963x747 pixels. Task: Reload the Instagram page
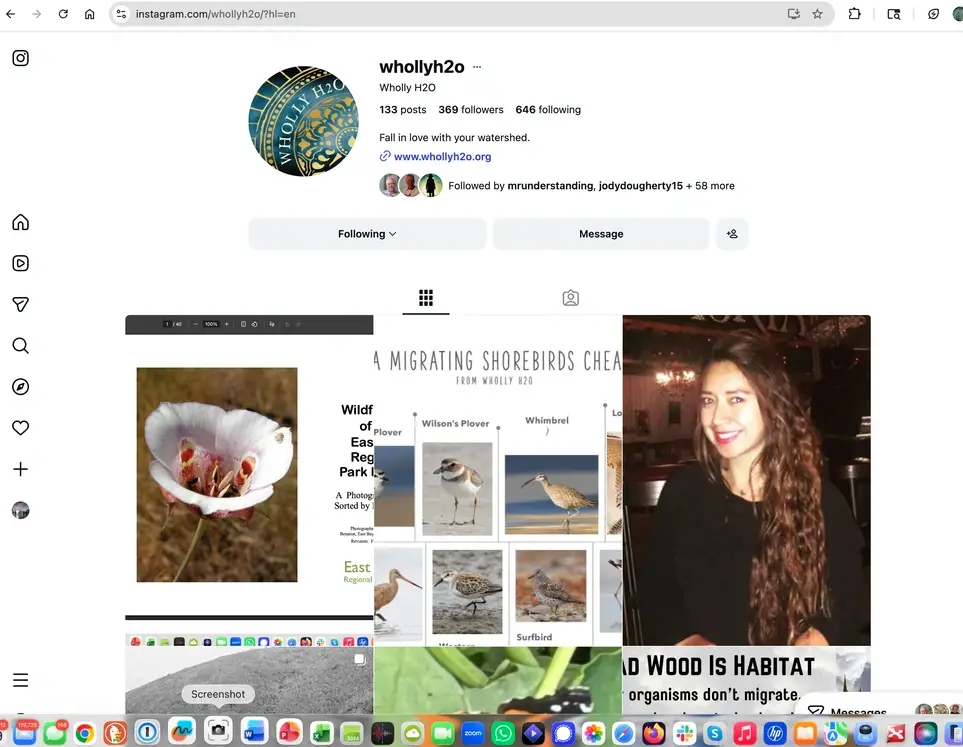click(63, 14)
